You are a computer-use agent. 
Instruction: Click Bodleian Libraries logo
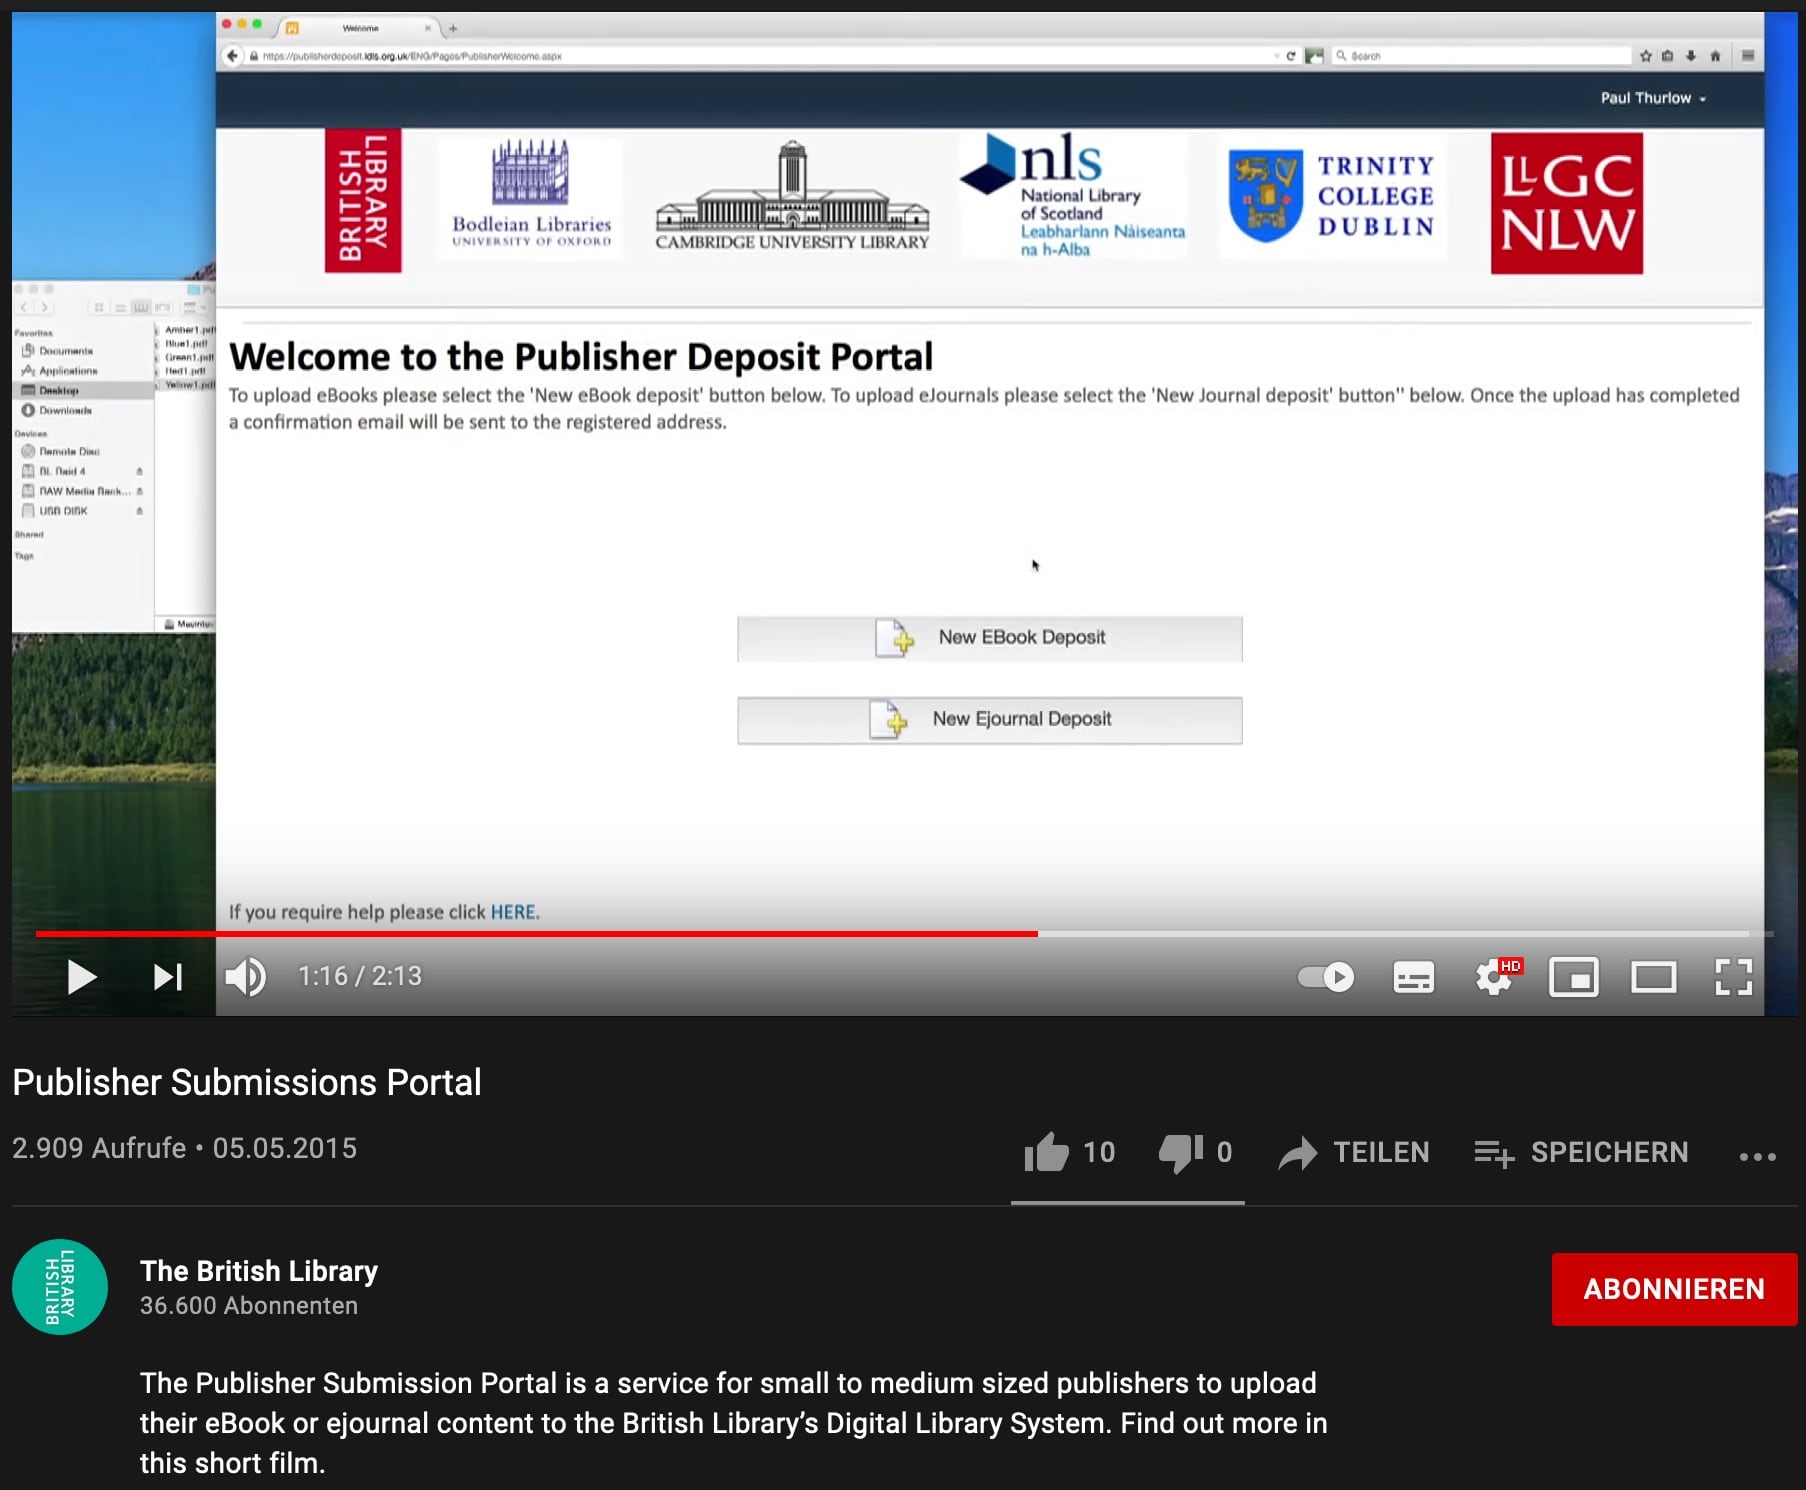pos(531,194)
